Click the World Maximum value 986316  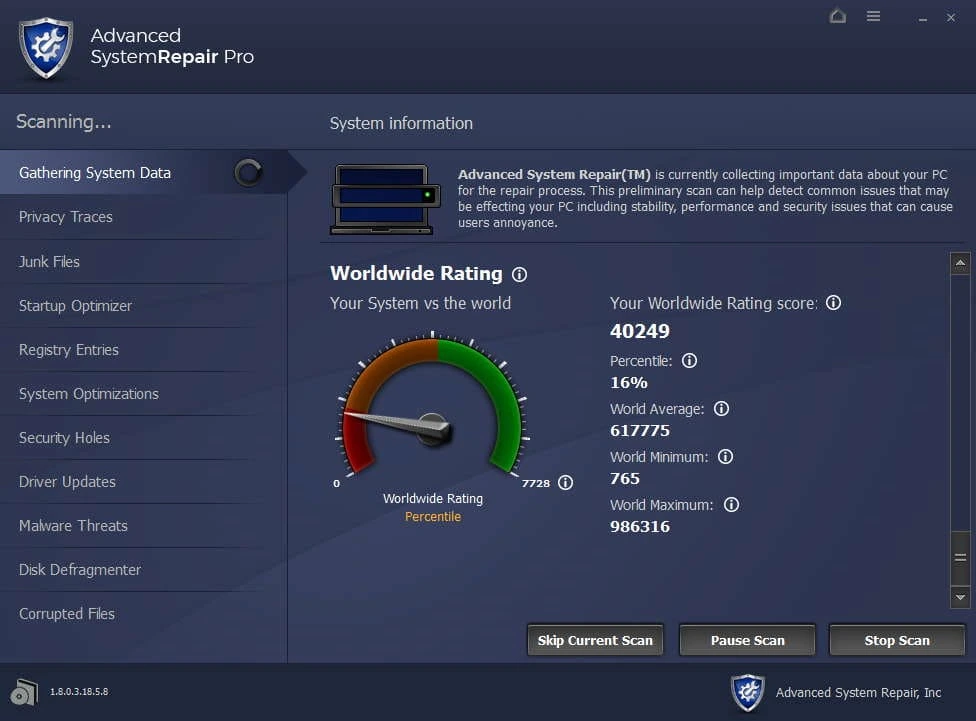pos(640,526)
